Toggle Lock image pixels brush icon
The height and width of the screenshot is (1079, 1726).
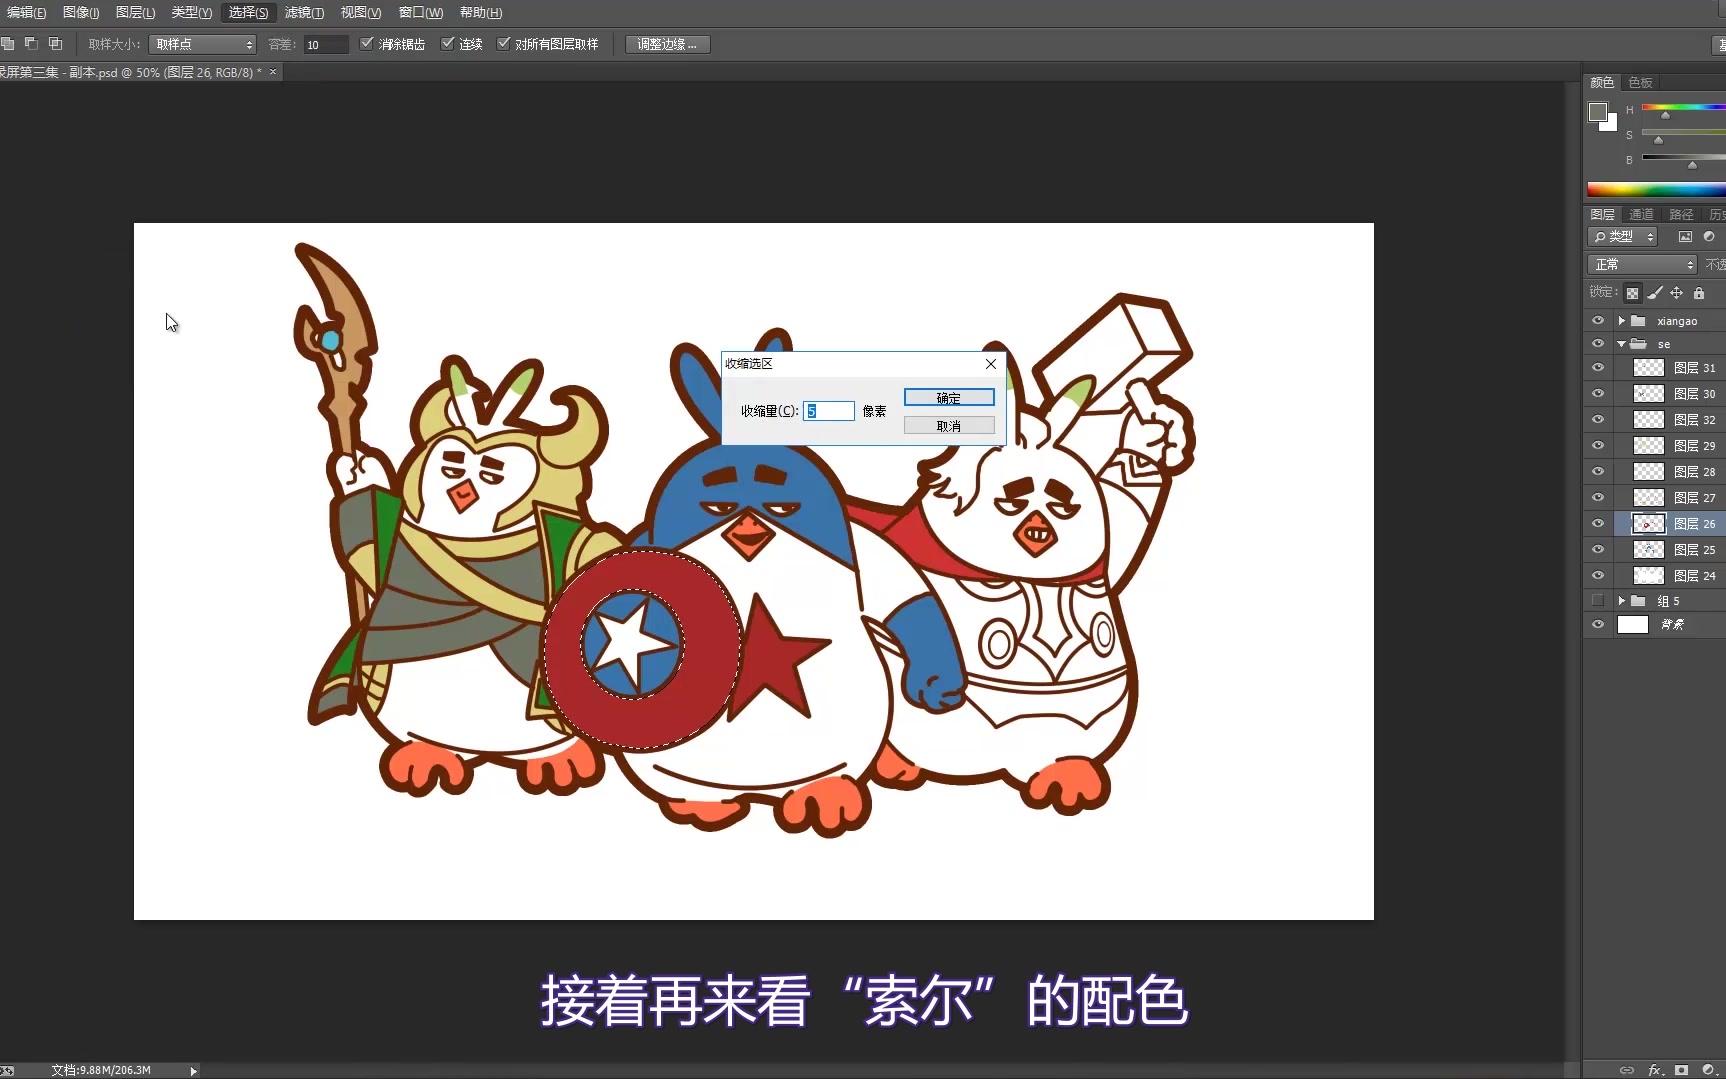tap(1655, 293)
